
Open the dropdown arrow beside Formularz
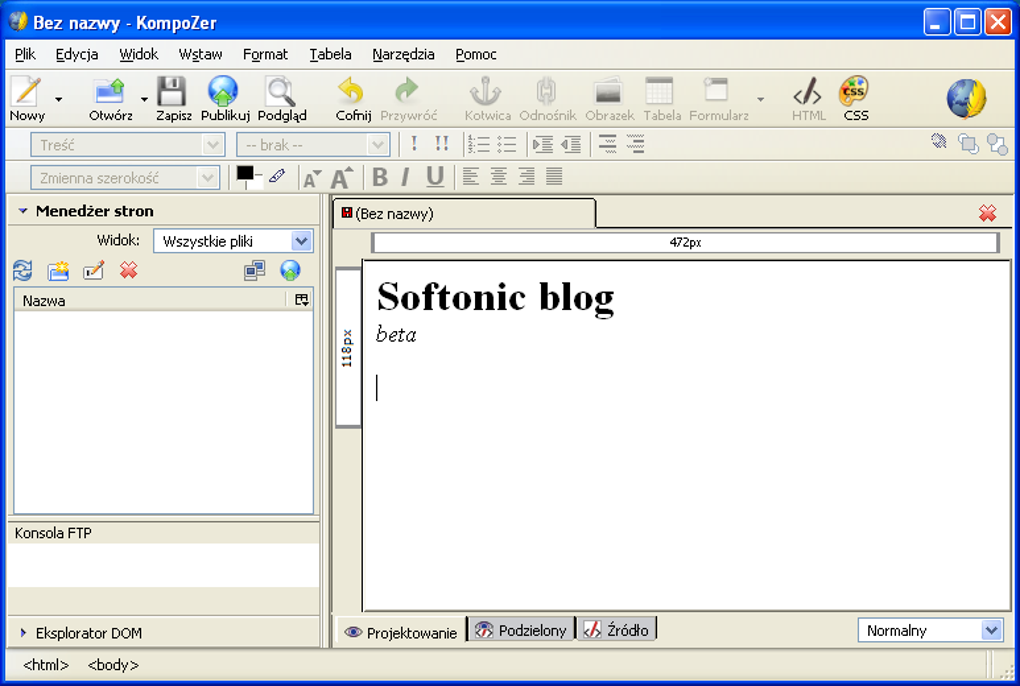(760, 99)
